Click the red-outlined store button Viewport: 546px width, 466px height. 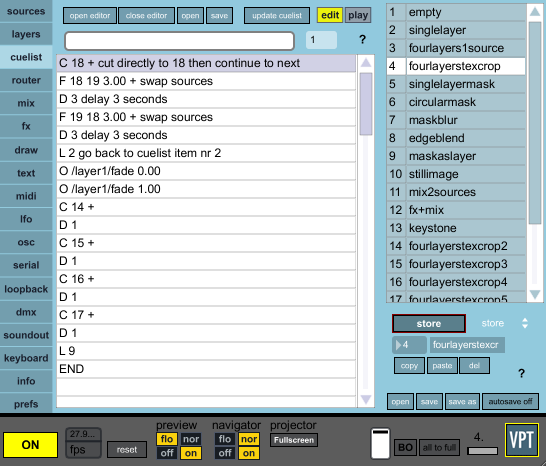pyautogui.click(x=429, y=324)
